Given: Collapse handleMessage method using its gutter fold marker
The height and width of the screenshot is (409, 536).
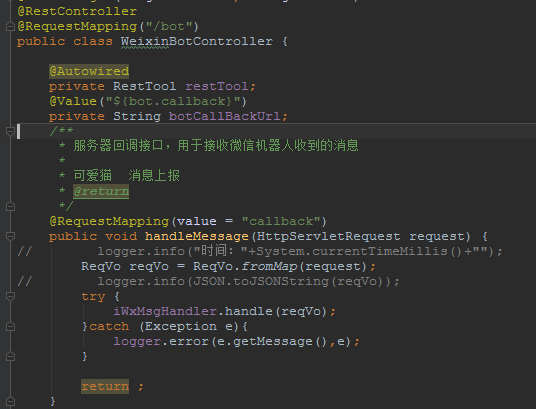Looking at the screenshot, I should click(x=10, y=236).
